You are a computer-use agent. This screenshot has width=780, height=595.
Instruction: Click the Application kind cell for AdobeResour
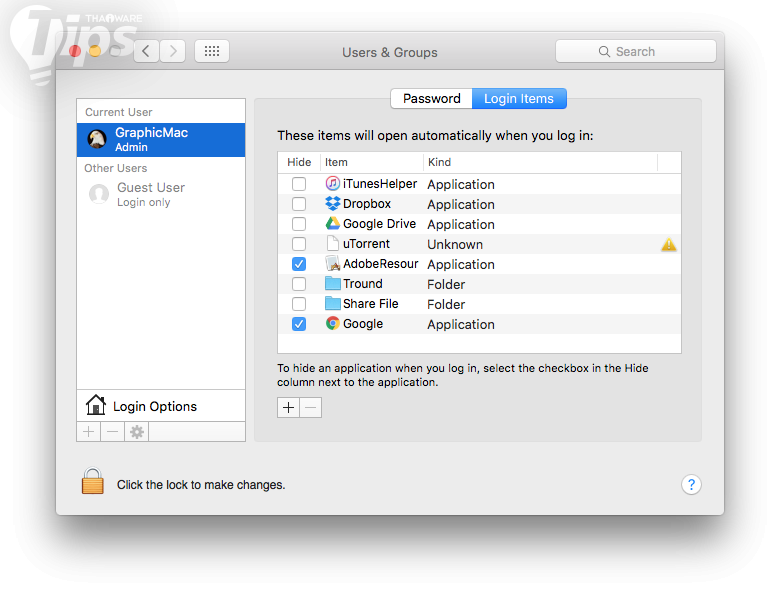[x=461, y=264]
